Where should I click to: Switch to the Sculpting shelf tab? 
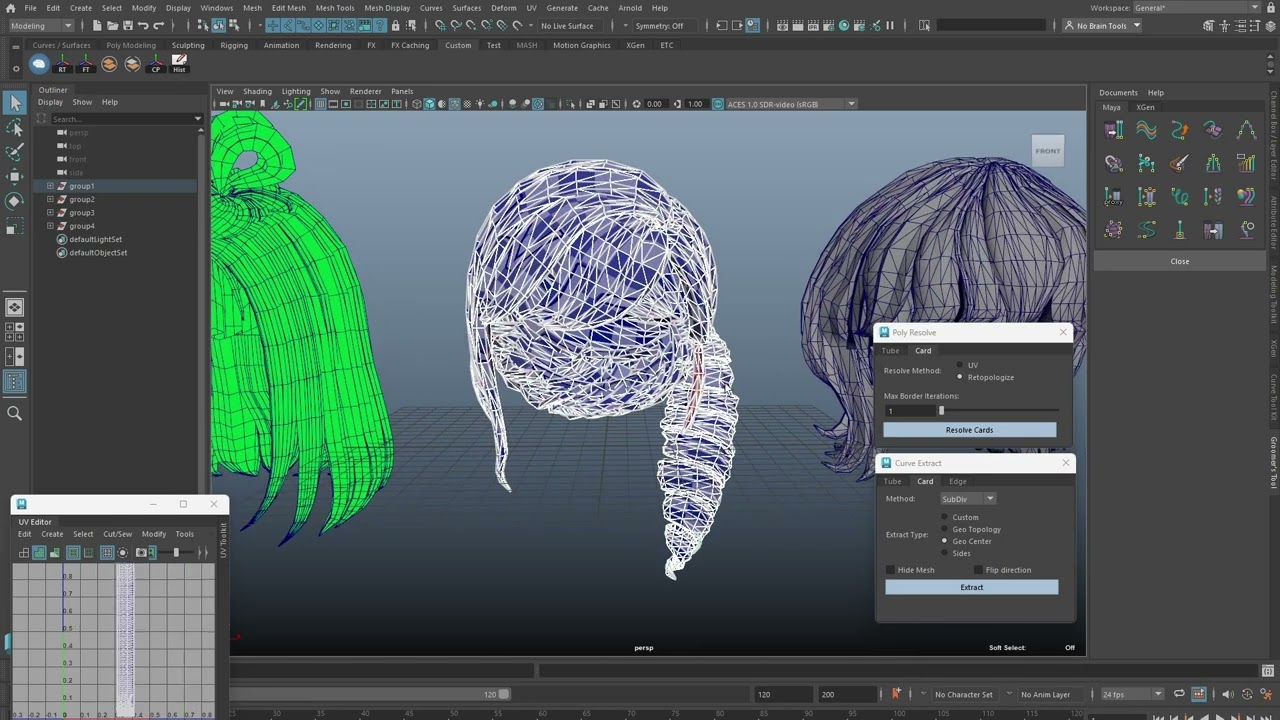click(x=188, y=45)
